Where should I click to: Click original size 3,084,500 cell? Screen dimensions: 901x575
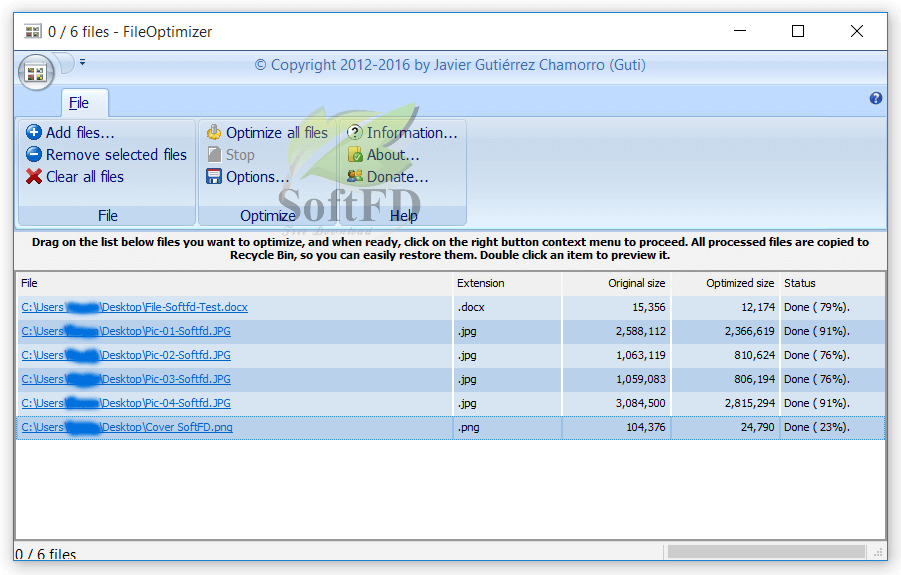tap(617, 404)
